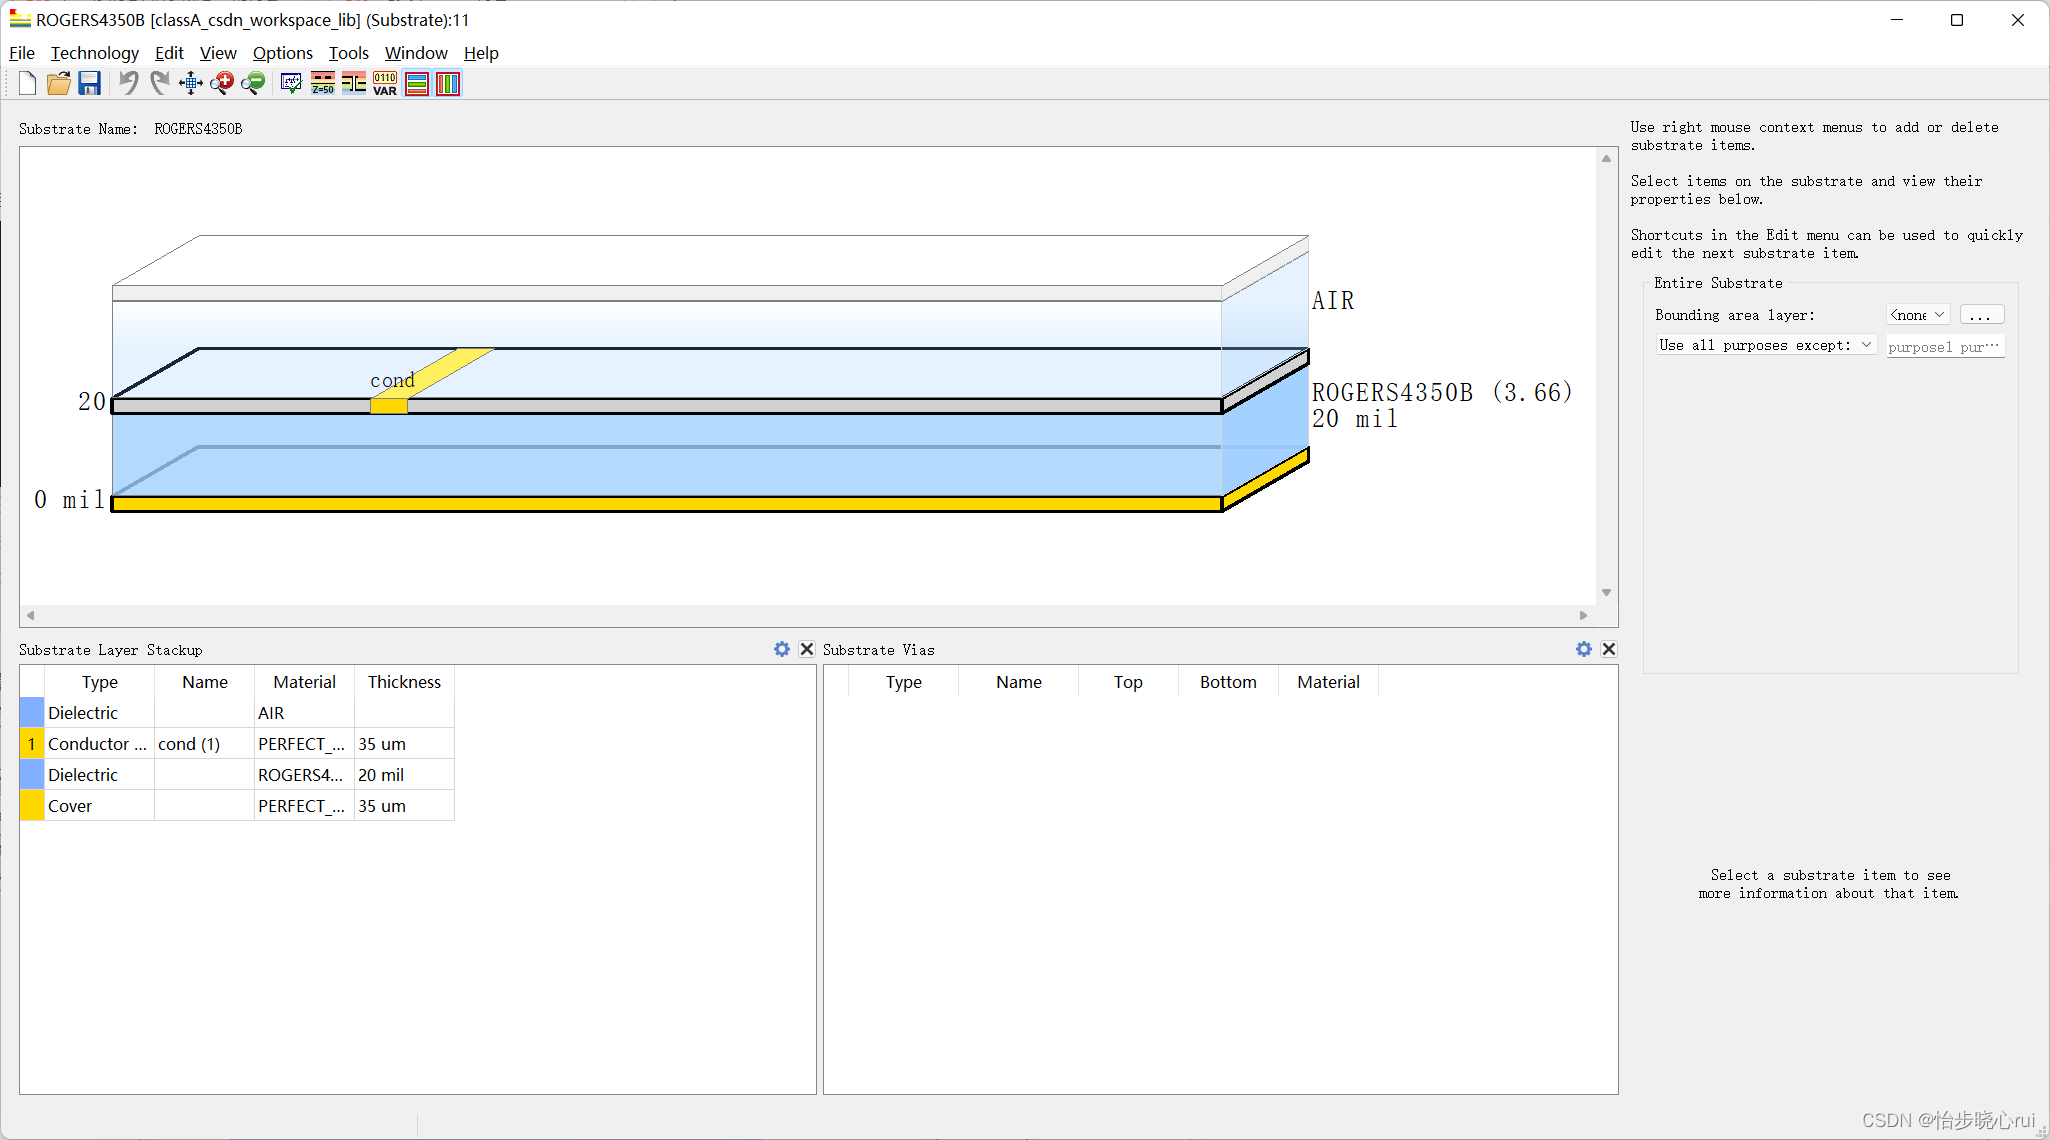Close the Substrate Layer Stackup panel
The image size is (2050, 1140).
click(807, 649)
